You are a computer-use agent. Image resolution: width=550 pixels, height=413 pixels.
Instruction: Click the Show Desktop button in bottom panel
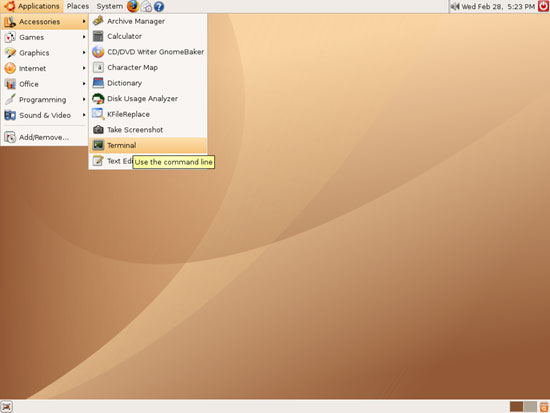tap(7, 407)
